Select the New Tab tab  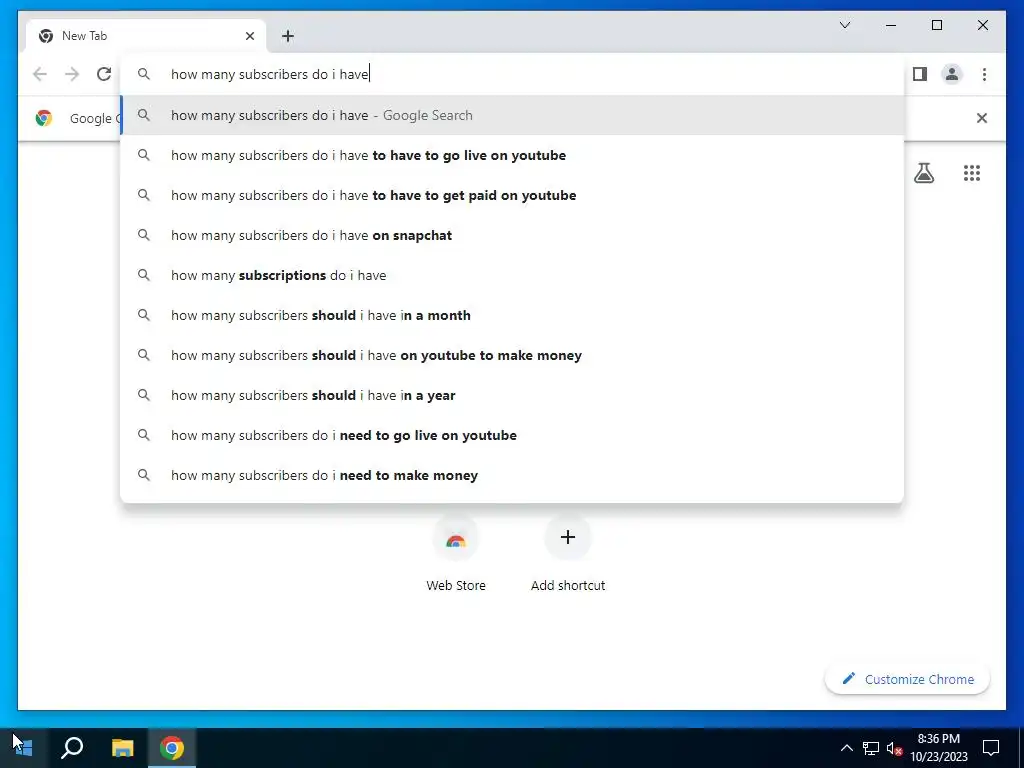coord(146,36)
